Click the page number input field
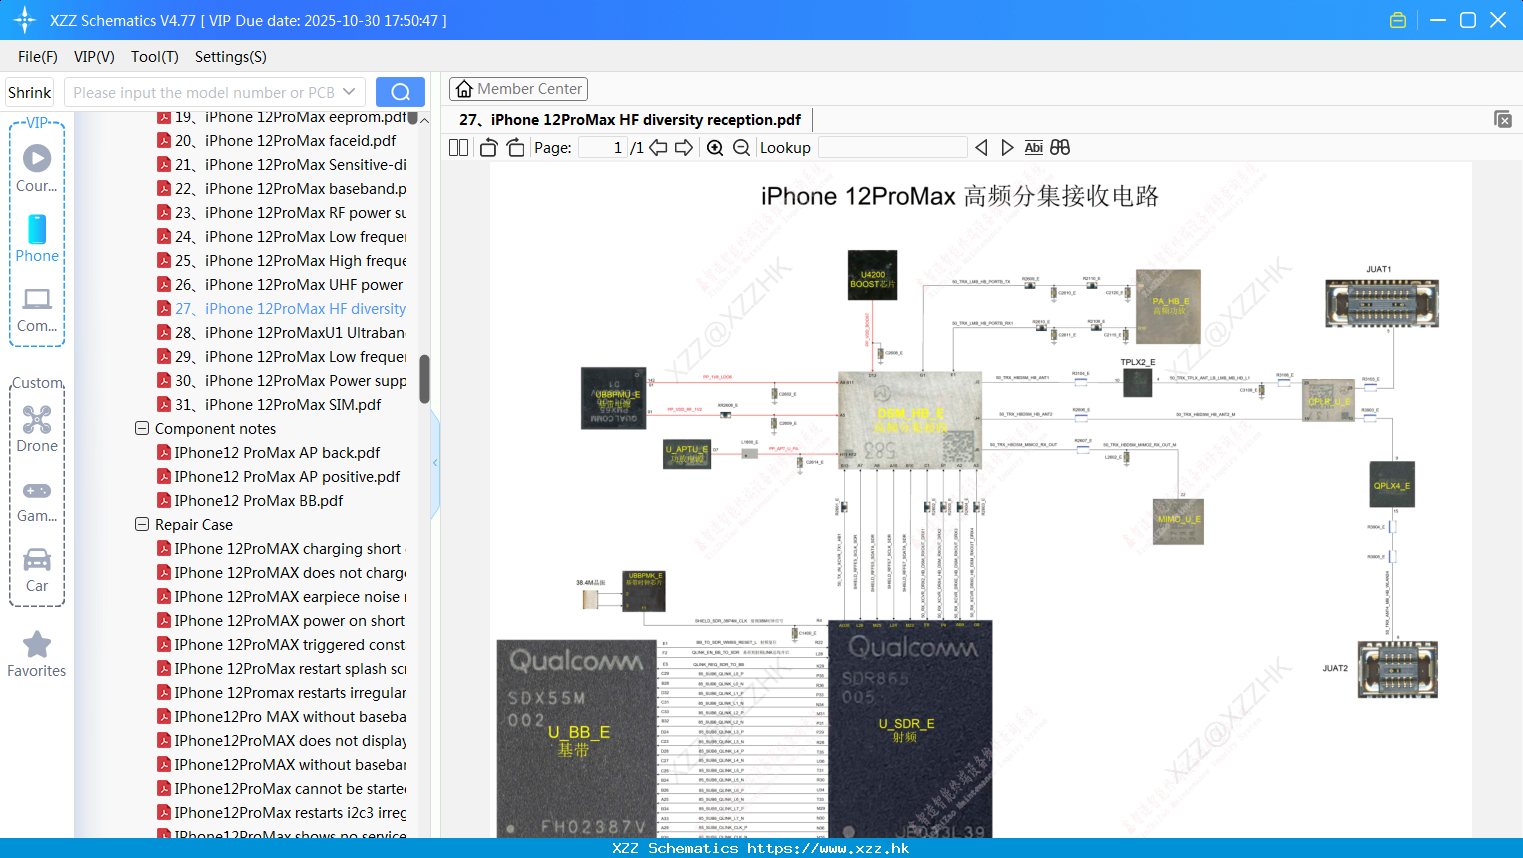Viewport: 1523px width, 858px height. coord(603,148)
